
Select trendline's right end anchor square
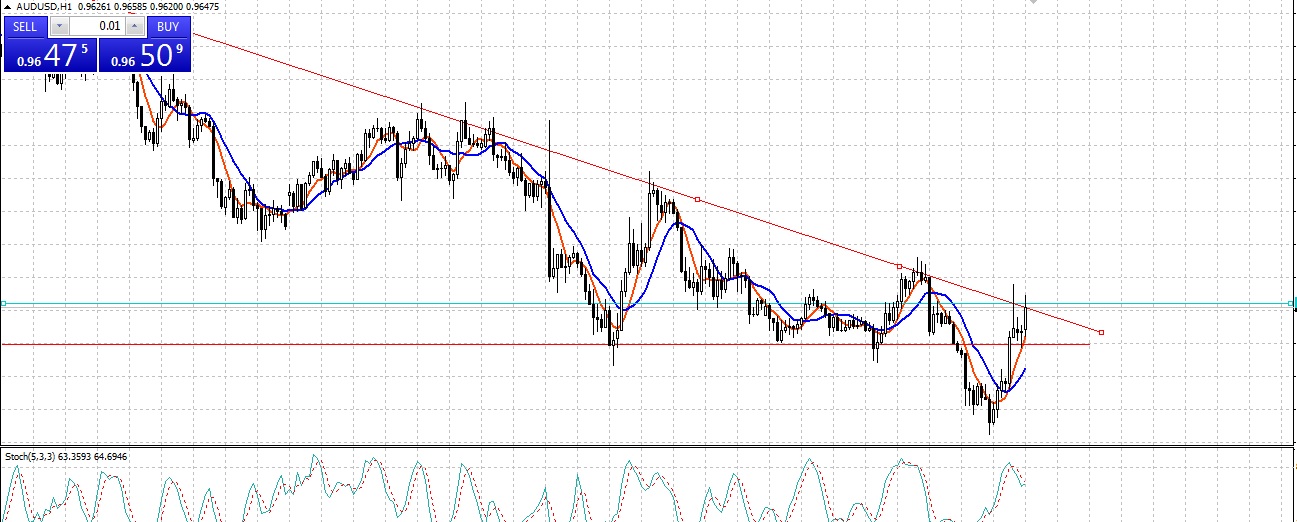click(1101, 332)
